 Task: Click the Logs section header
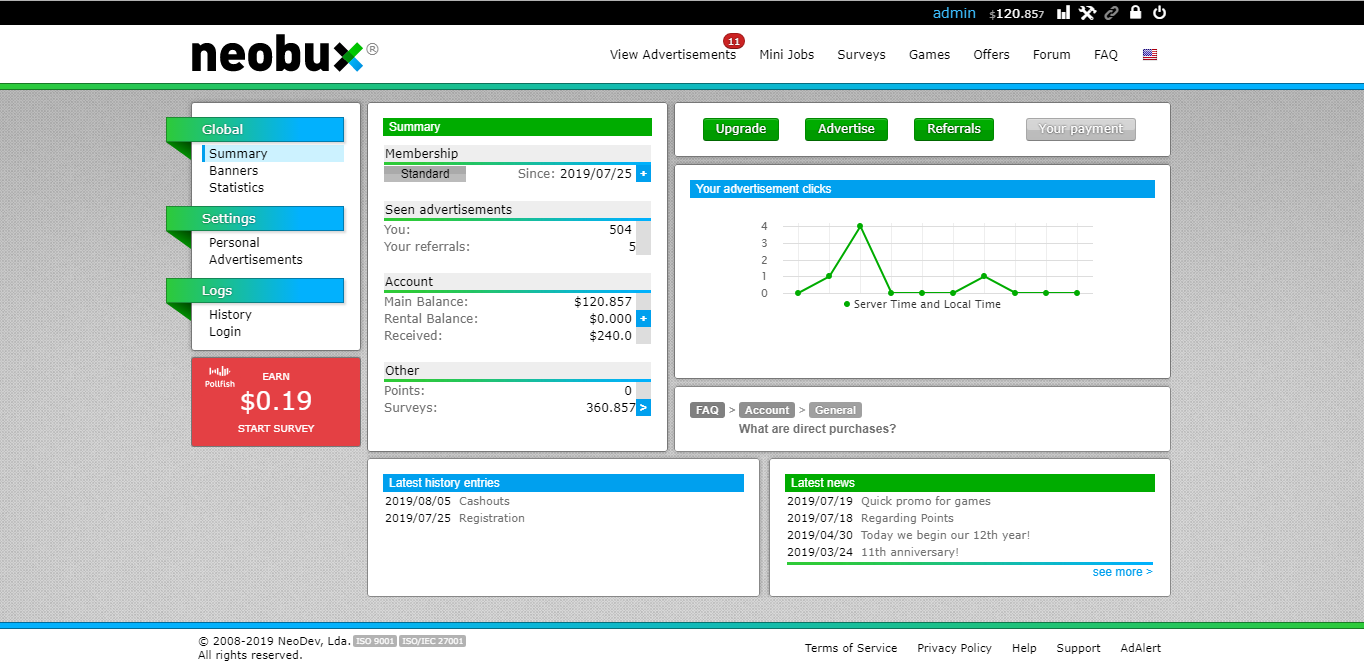255,290
